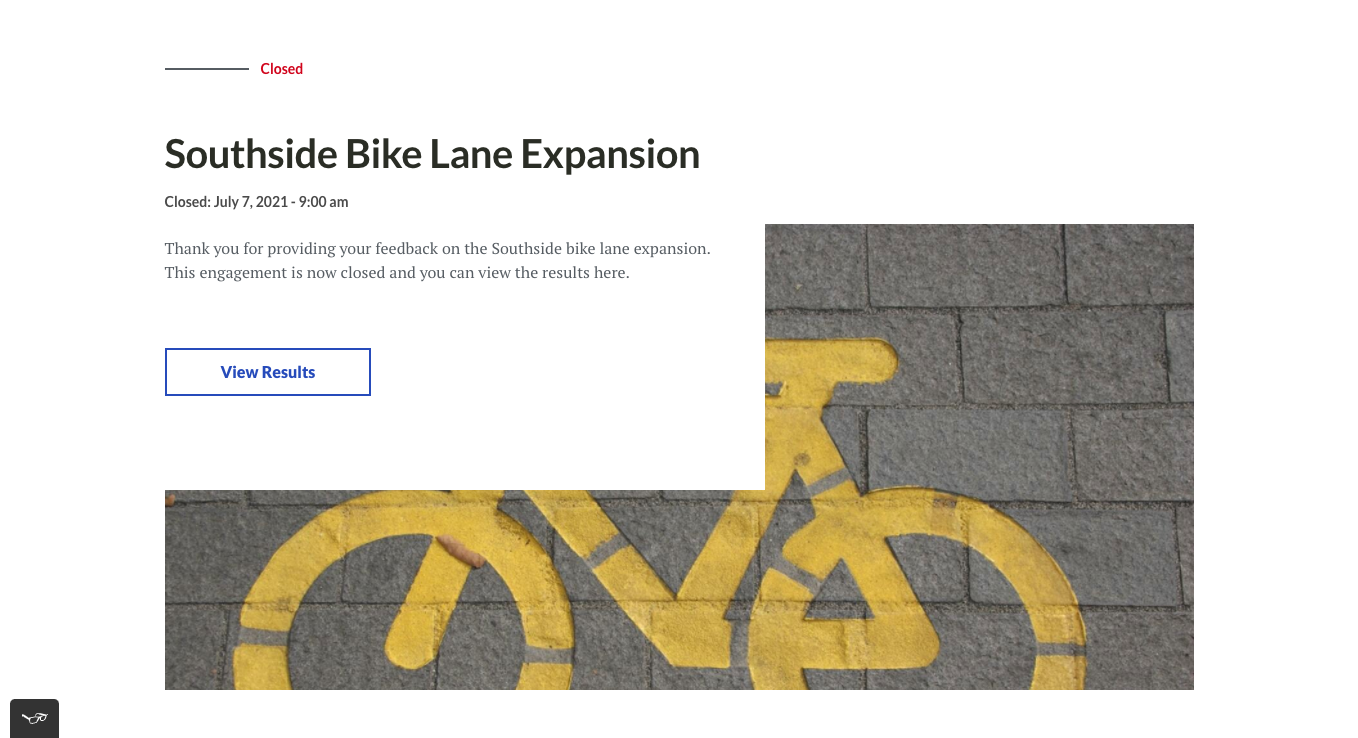The image size is (1358, 738).
Task: Select the red Closed status label
Action: point(281,69)
